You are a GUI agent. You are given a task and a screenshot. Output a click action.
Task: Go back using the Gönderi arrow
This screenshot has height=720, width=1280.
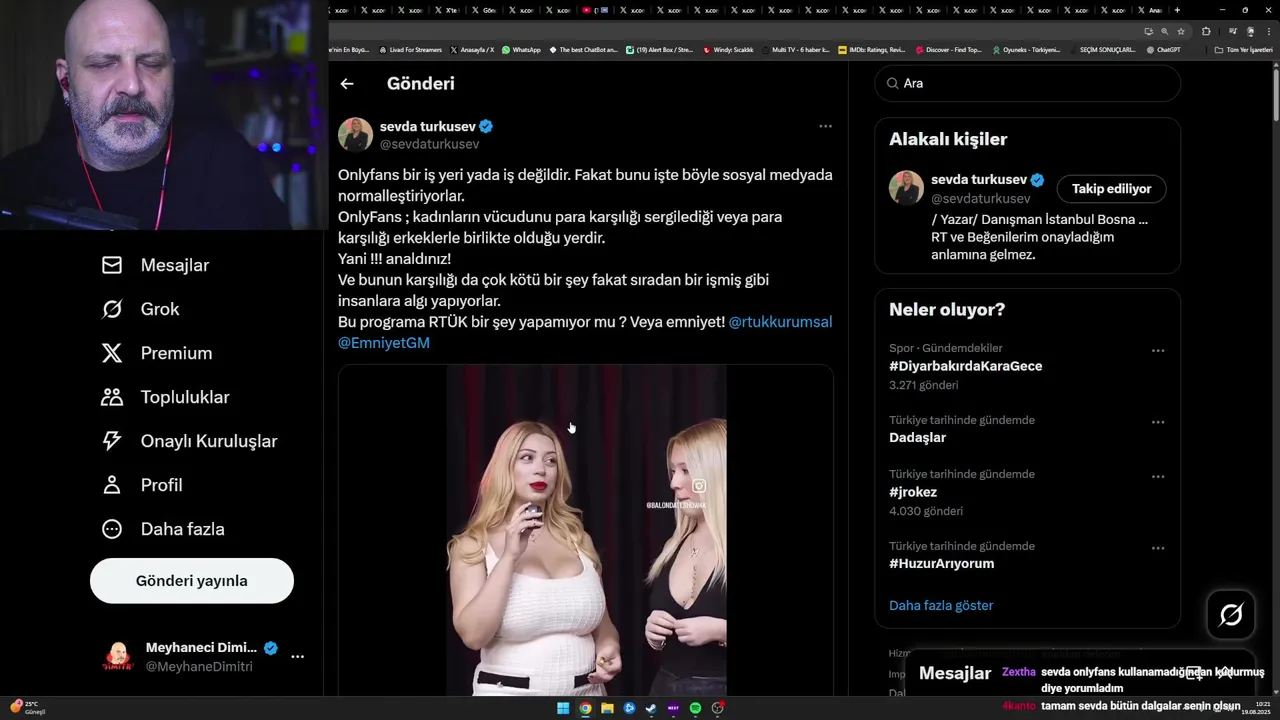[x=347, y=84]
